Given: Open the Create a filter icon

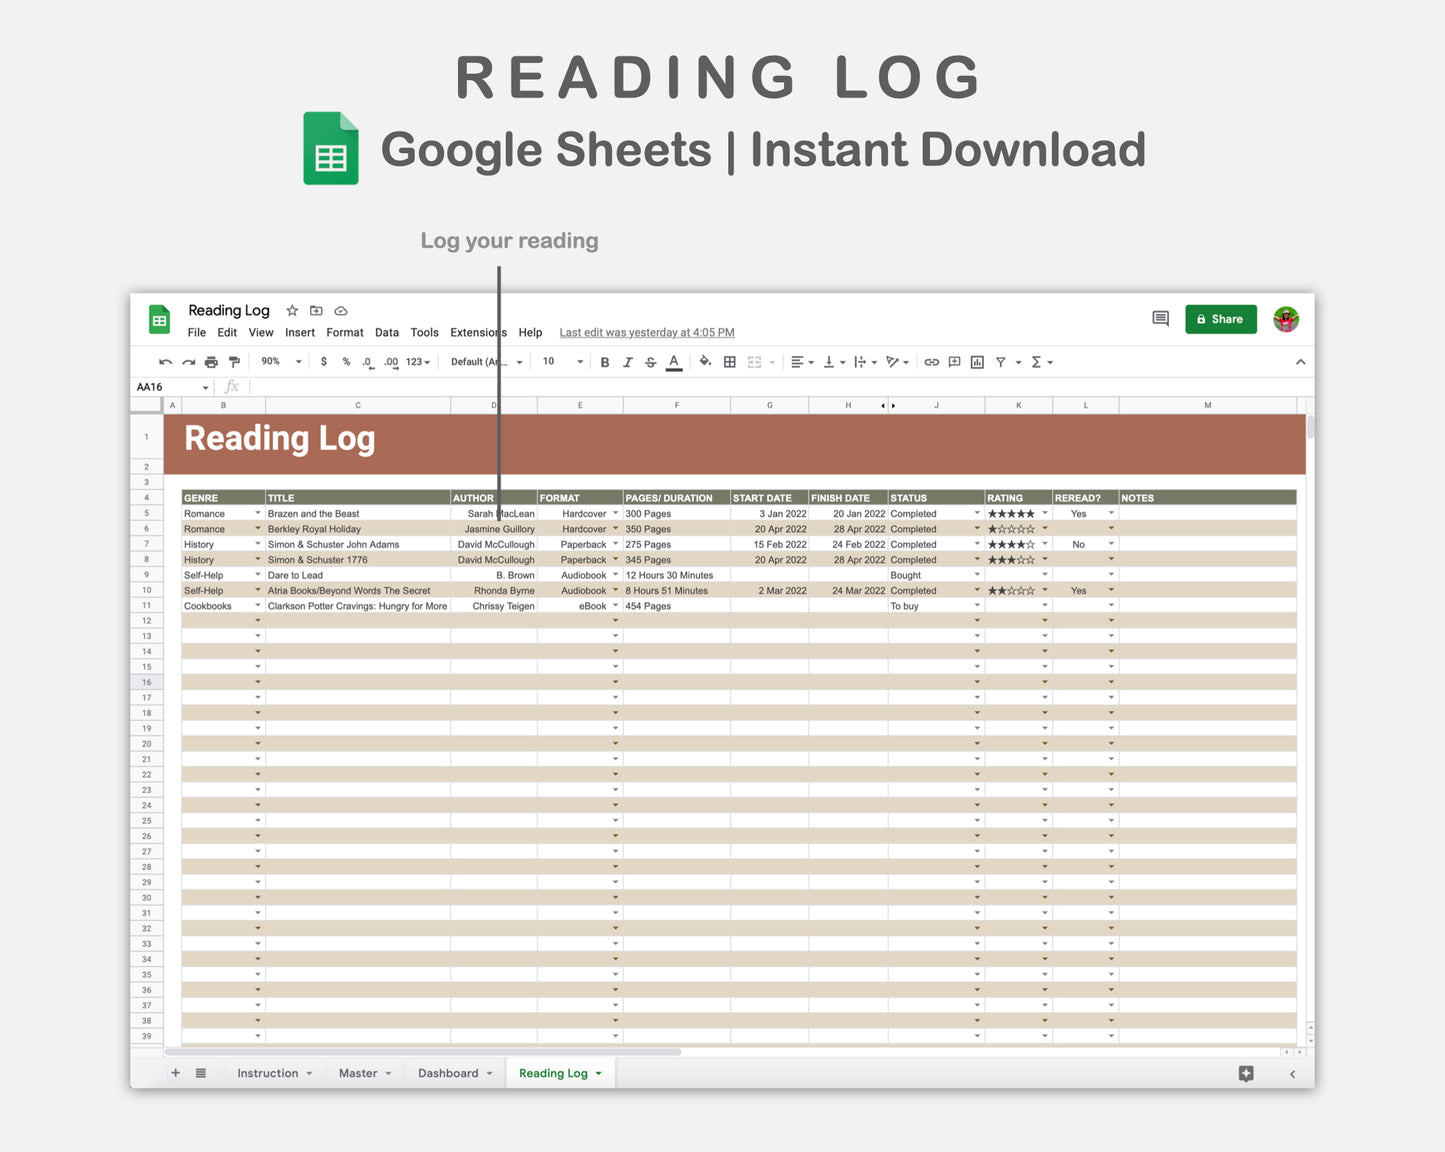Looking at the screenshot, I should (1000, 361).
